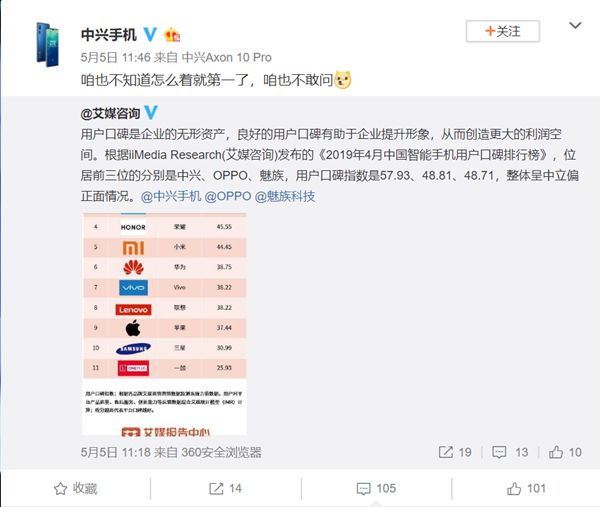600x507 pixels.
Task: Follow the account with +关注 button
Action: (x=502, y=31)
